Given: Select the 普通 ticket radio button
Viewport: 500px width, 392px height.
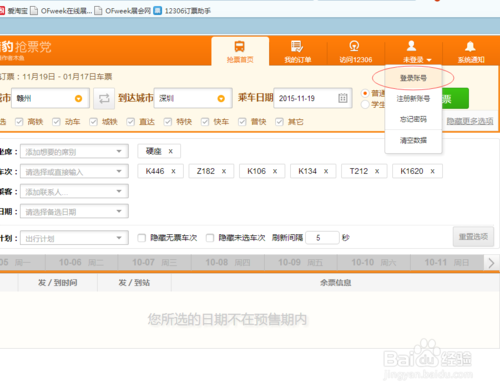Looking at the screenshot, I should [365, 93].
